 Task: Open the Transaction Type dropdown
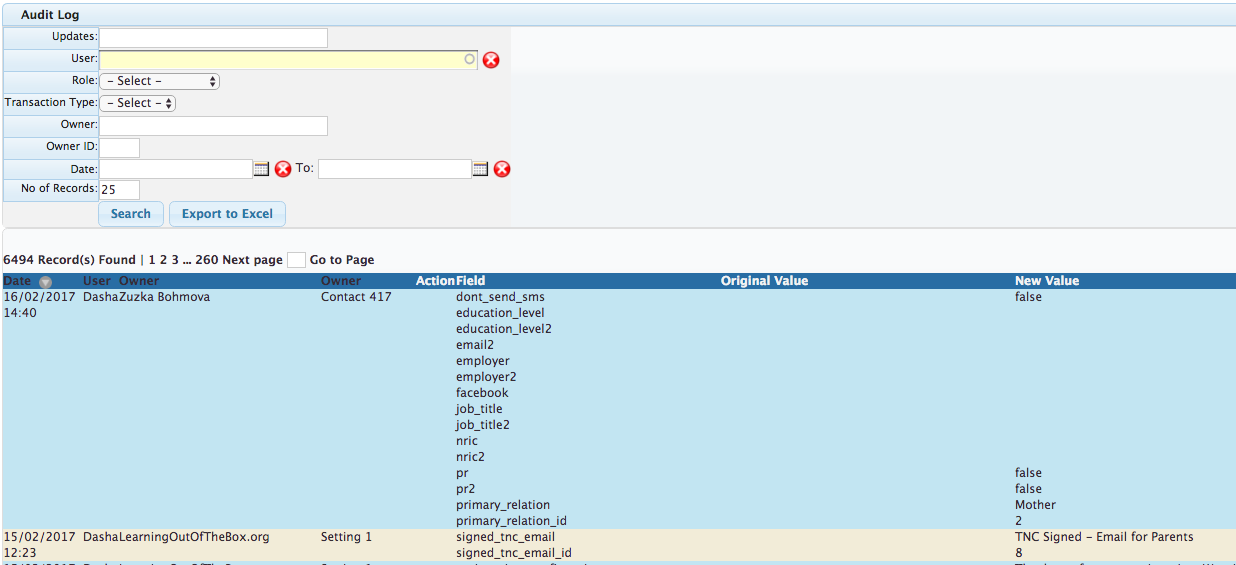pyautogui.click(x=137, y=103)
